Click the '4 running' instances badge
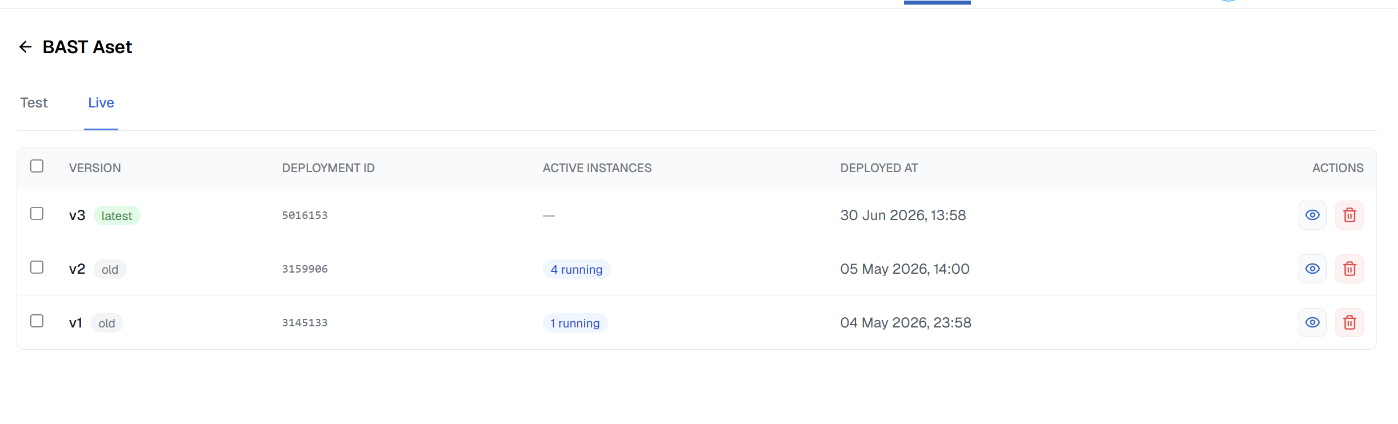Image resolution: width=1398 pixels, height=424 pixels. 576,269
